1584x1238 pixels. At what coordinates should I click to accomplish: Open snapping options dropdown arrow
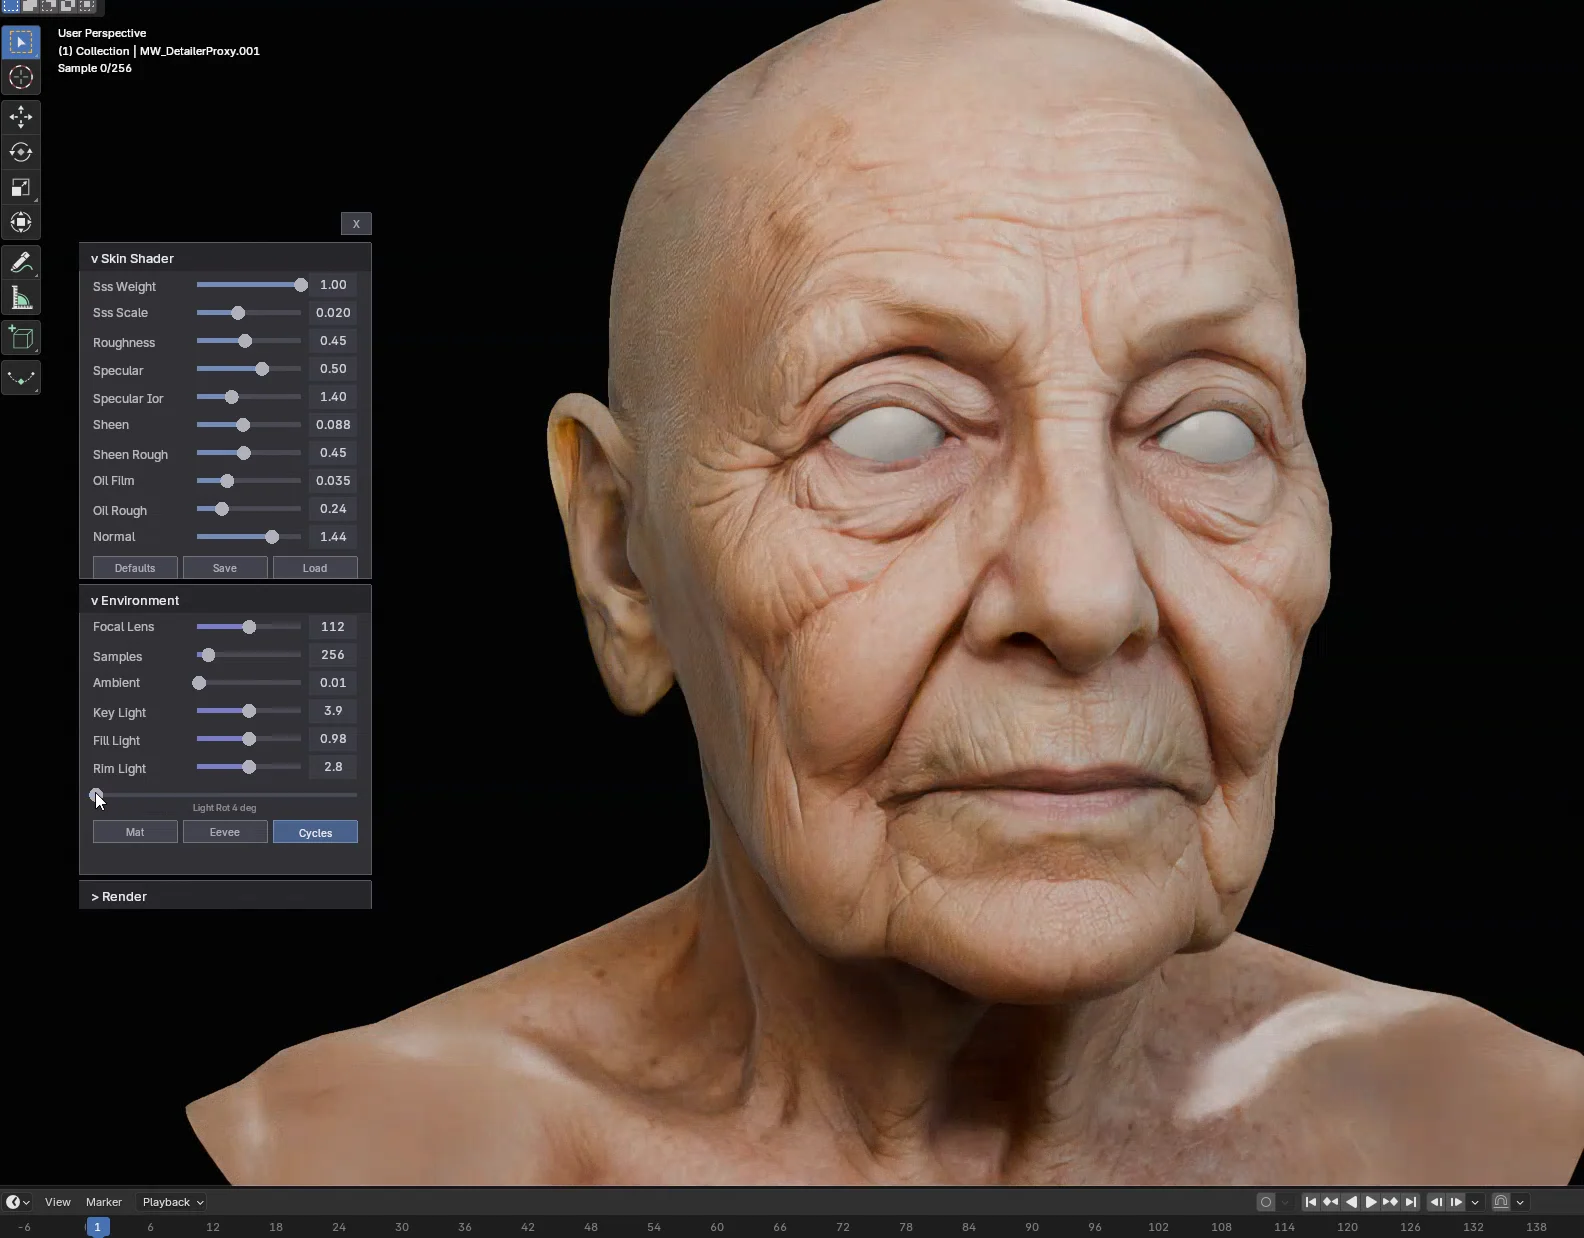pos(1520,1202)
